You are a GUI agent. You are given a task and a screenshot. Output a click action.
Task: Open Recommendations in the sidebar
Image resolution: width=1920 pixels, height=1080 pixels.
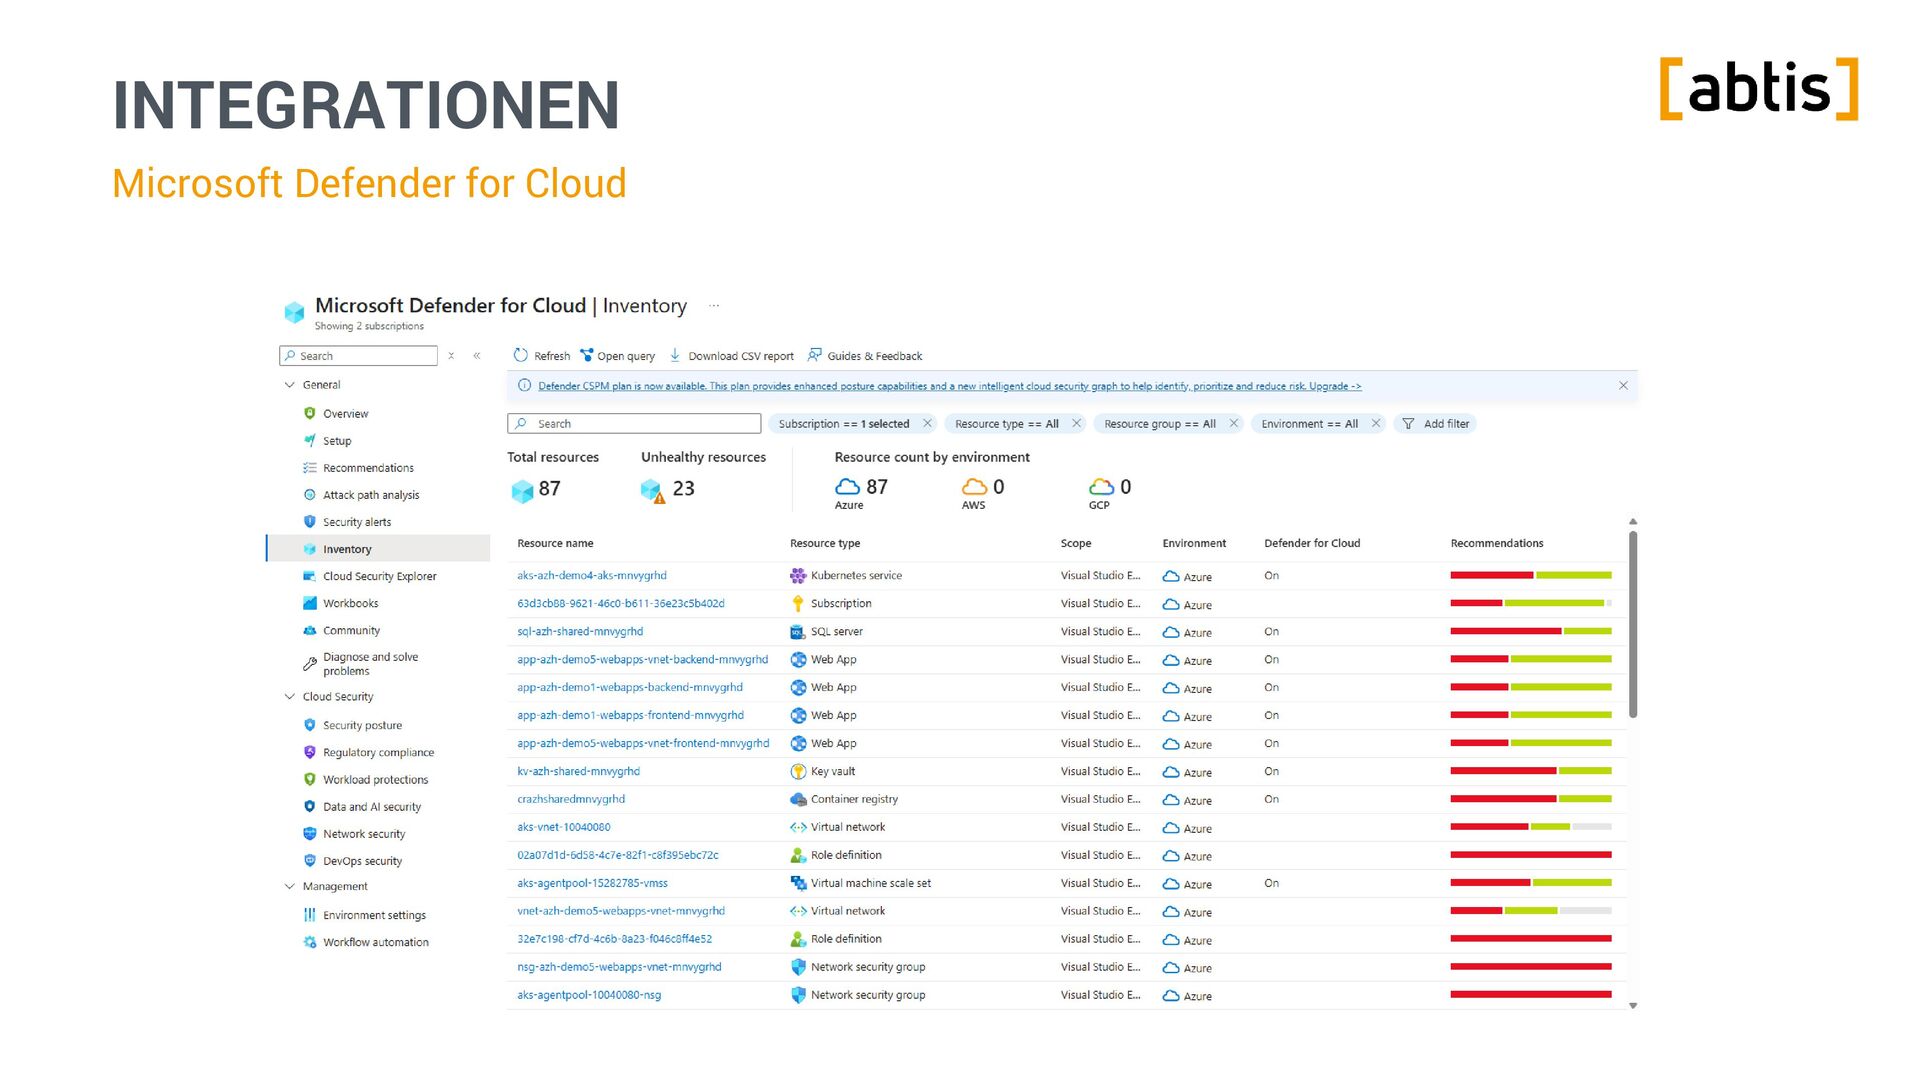pyautogui.click(x=367, y=468)
